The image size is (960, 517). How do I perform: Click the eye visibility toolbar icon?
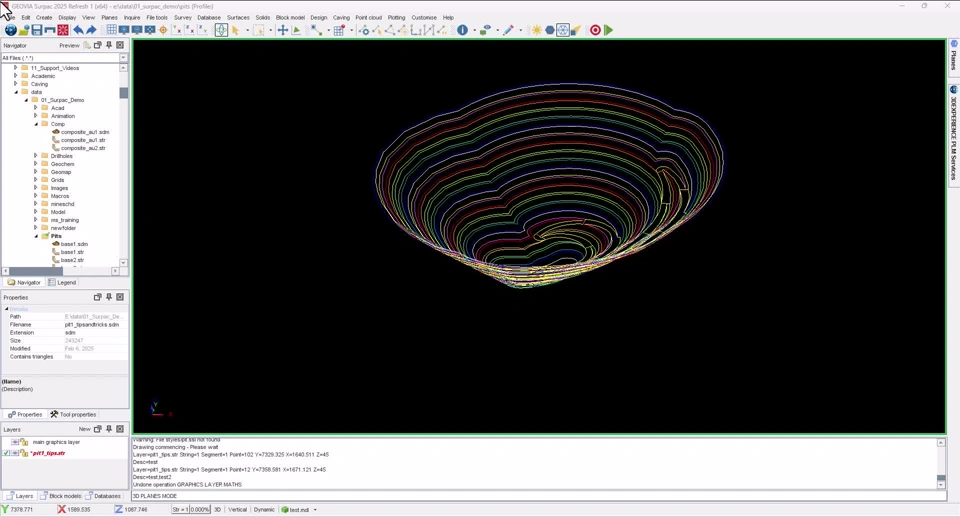(485, 30)
